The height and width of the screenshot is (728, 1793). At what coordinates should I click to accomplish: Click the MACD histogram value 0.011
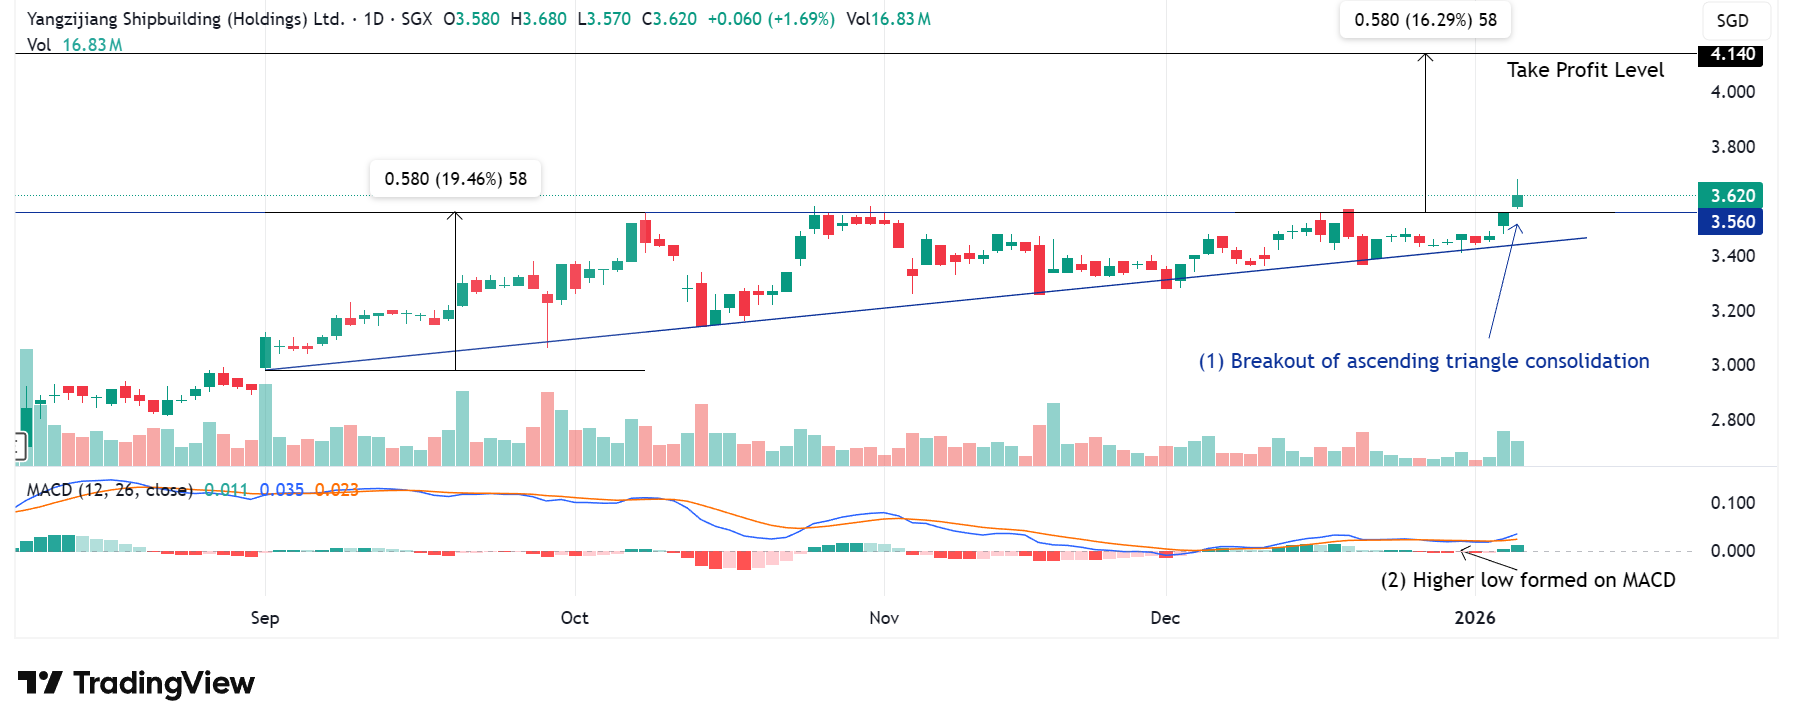pos(226,490)
